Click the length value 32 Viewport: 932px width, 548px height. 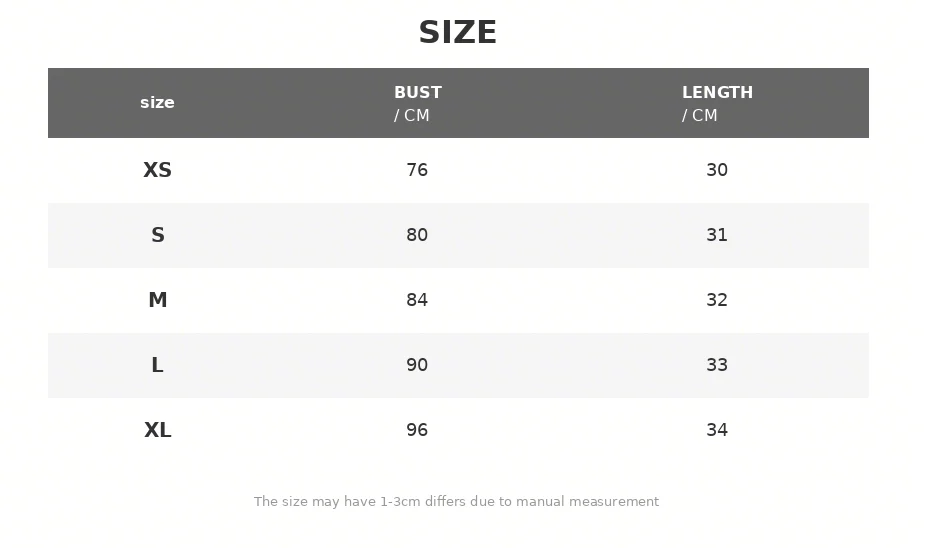[x=717, y=300]
